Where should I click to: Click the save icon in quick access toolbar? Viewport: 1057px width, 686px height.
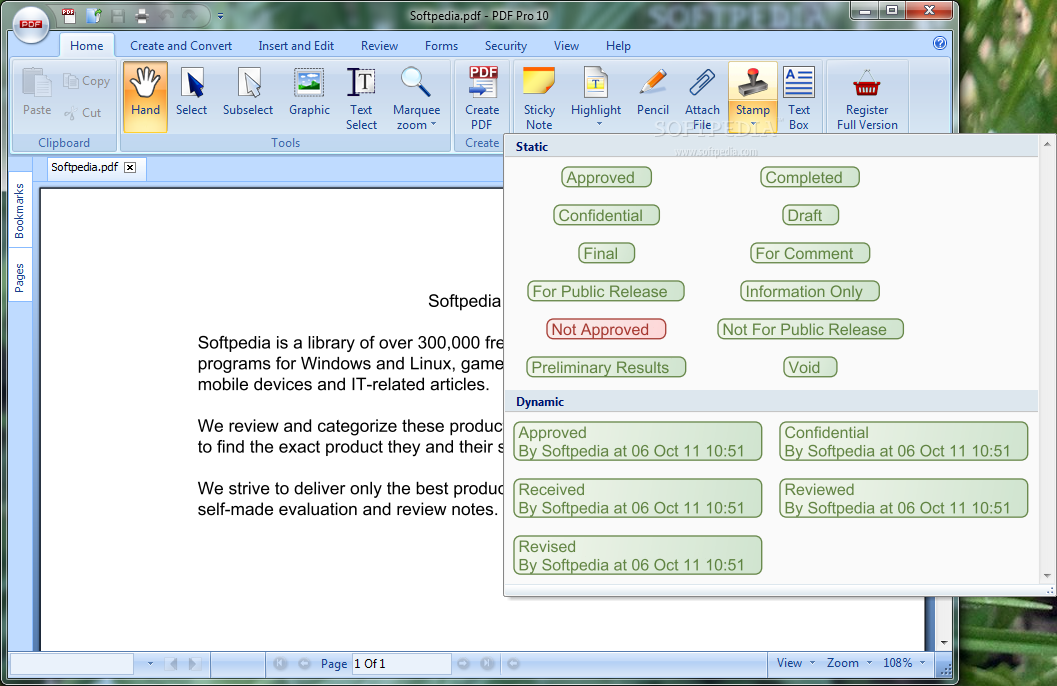point(117,15)
